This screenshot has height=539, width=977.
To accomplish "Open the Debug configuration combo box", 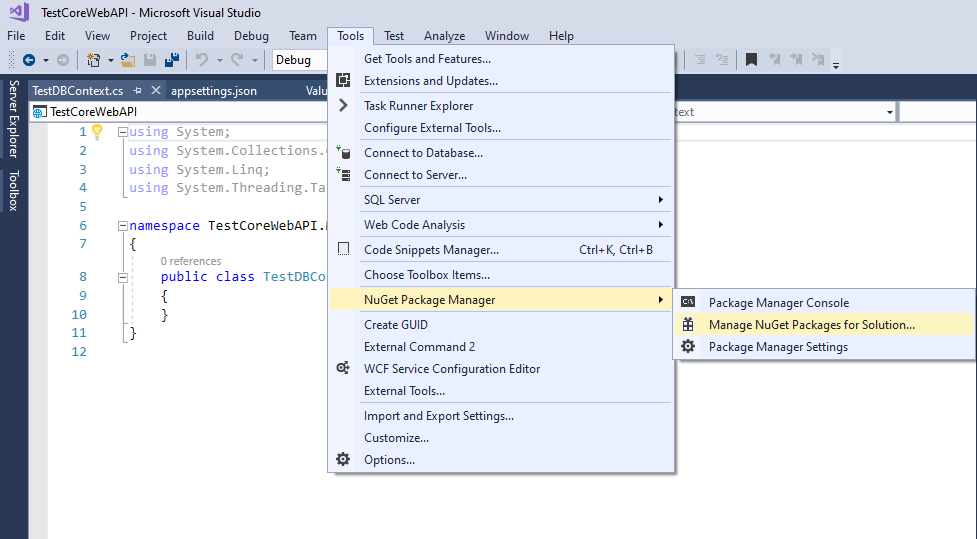I will coord(300,60).
